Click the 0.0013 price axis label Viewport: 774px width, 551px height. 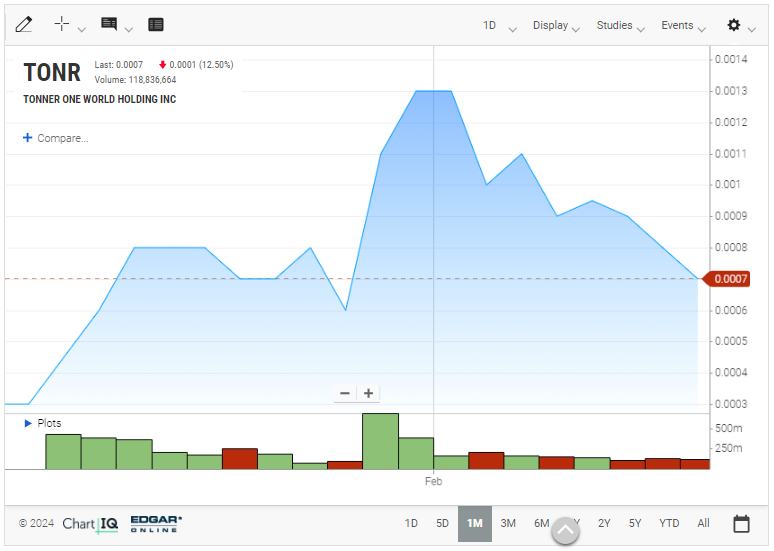click(731, 91)
